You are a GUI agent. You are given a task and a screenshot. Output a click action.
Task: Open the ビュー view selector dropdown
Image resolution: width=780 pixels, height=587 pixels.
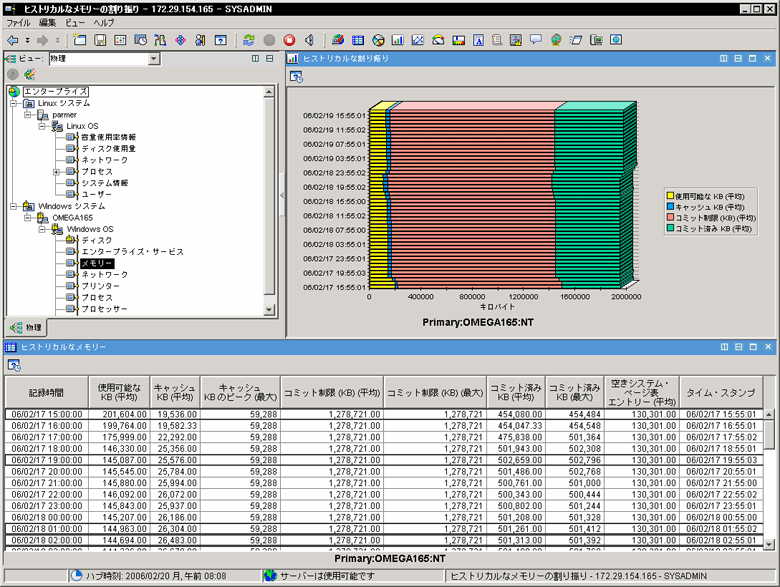tap(154, 59)
